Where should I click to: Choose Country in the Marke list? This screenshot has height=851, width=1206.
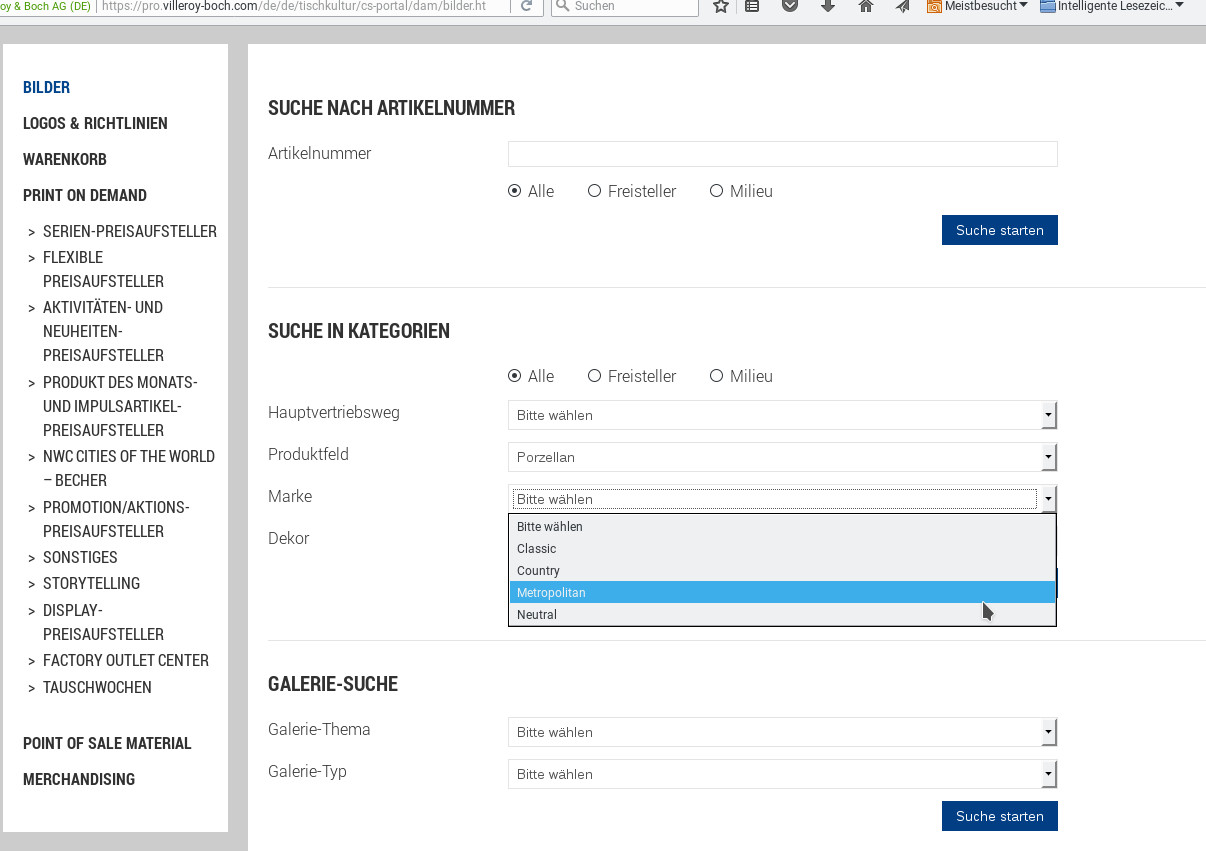[x=782, y=570]
